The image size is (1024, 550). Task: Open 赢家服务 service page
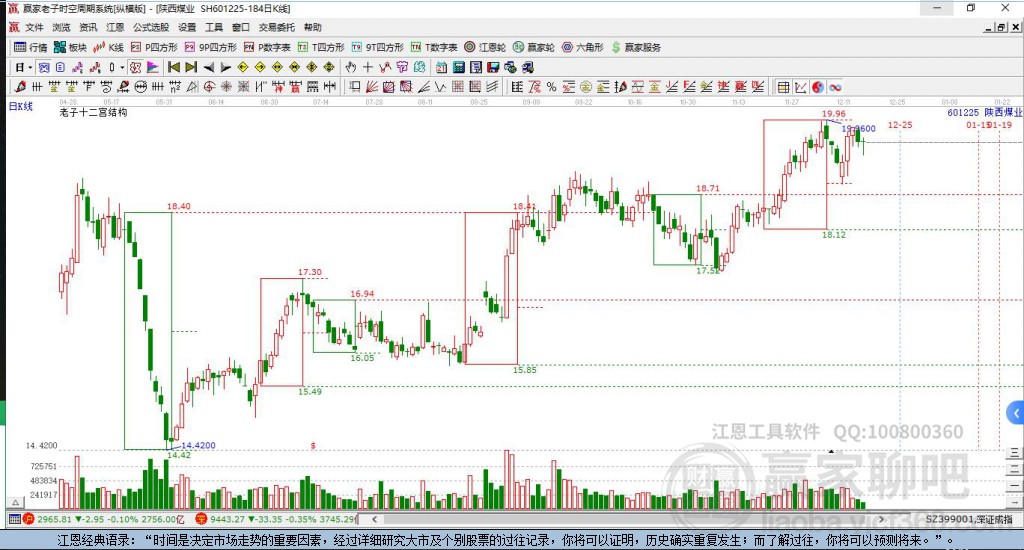point(636,47)
